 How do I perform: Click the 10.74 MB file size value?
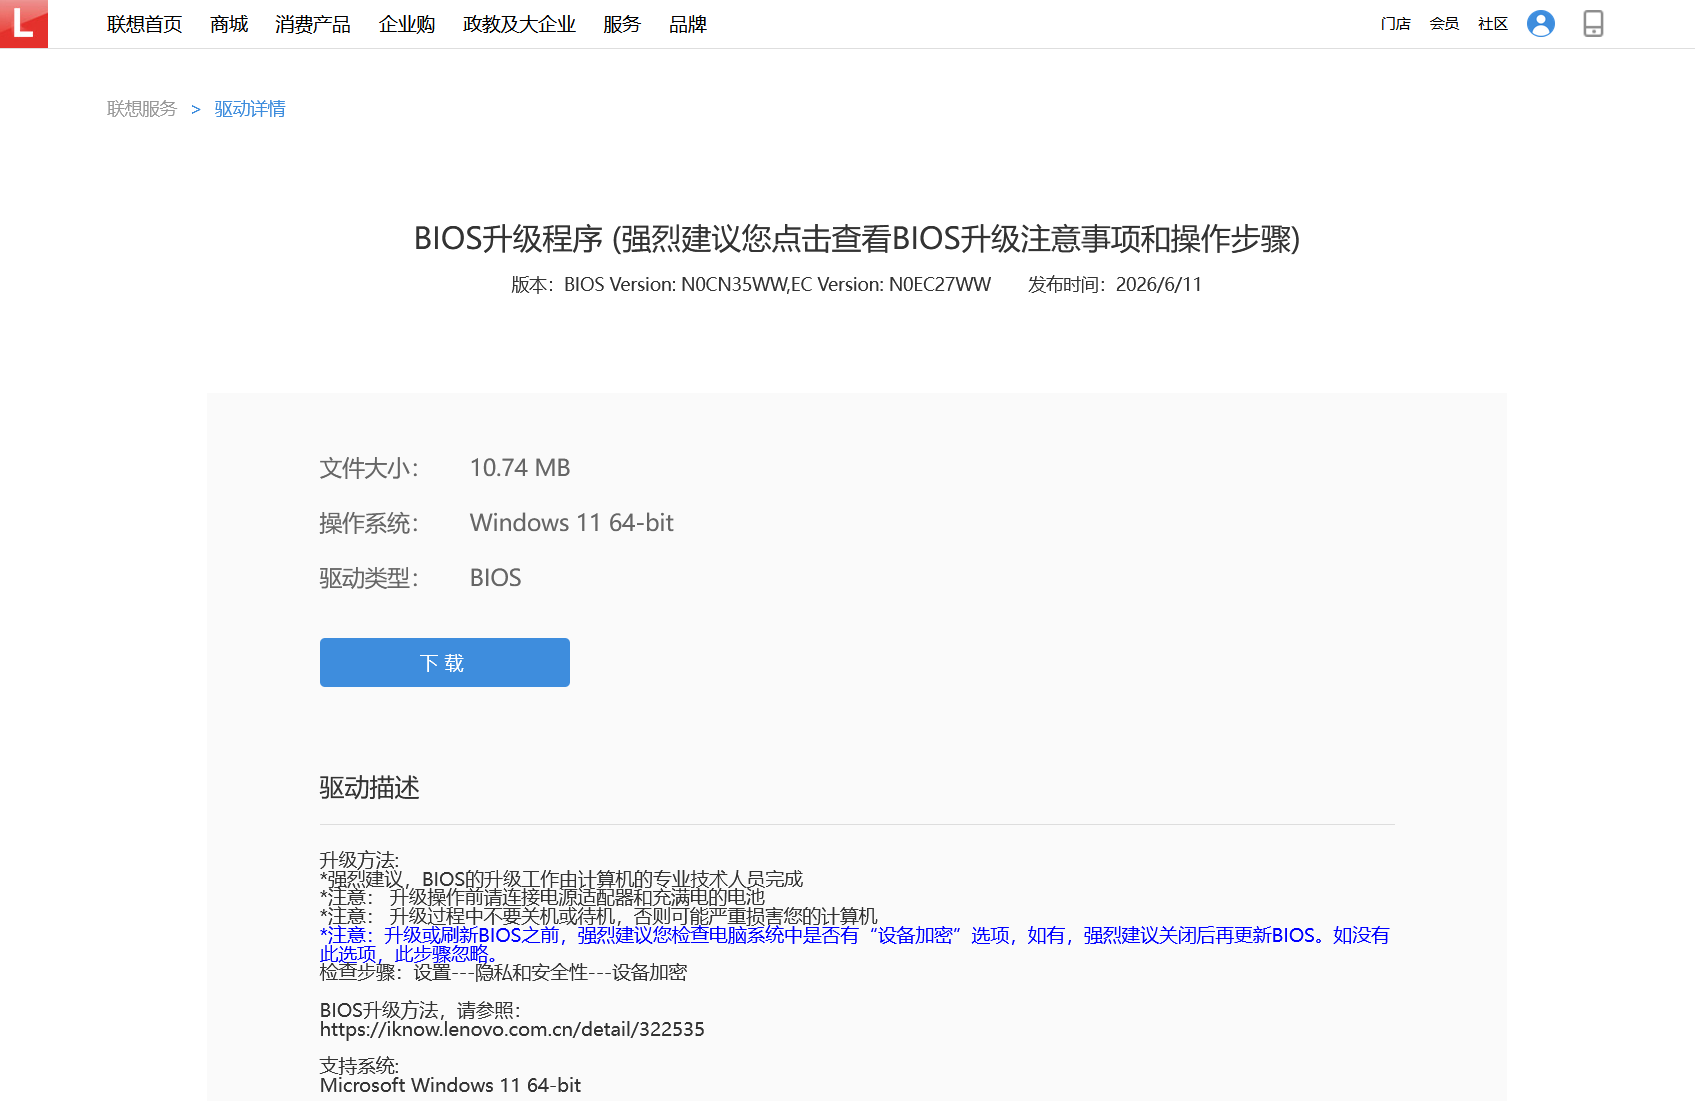[520, 468]
